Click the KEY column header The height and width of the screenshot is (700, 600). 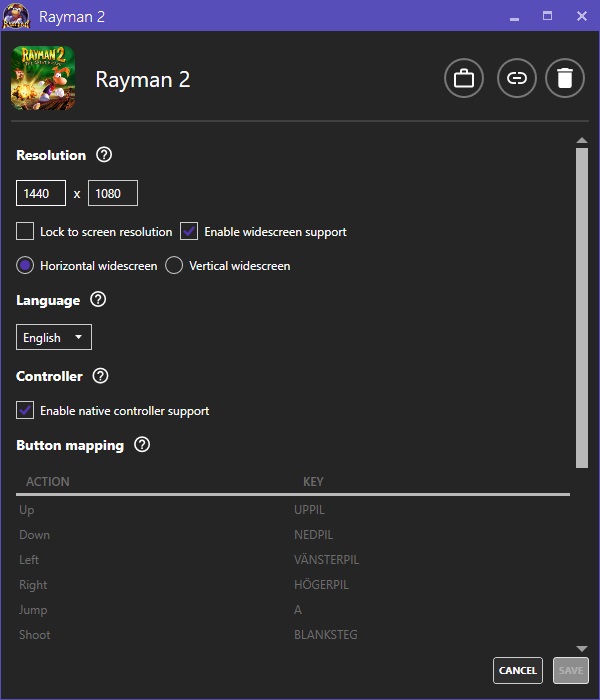[313, 482]
